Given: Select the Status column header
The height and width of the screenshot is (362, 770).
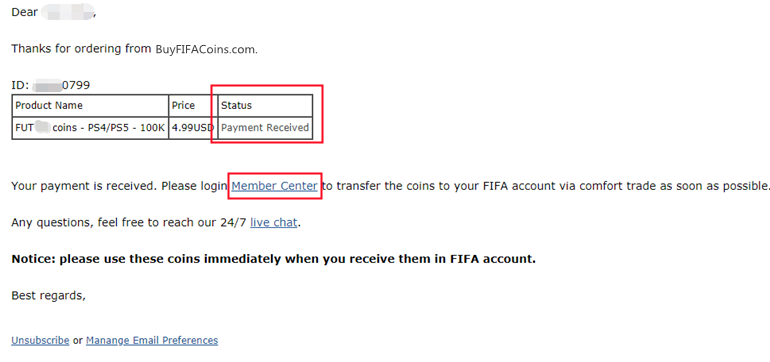Looking at the screenshot, I should pyautogui.click(x=265, y=106).
